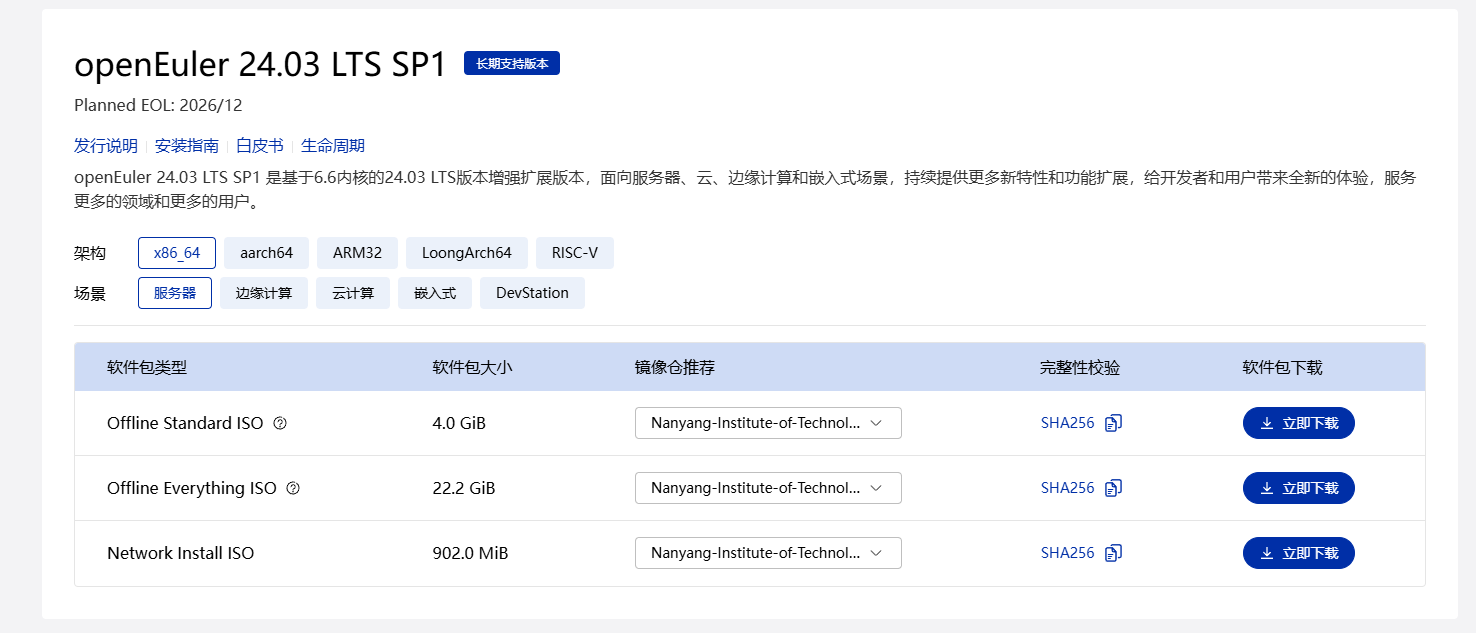The image size is (1476, 633).
Task: Choose 云计算 scenario
Action: tap(354, 293)
